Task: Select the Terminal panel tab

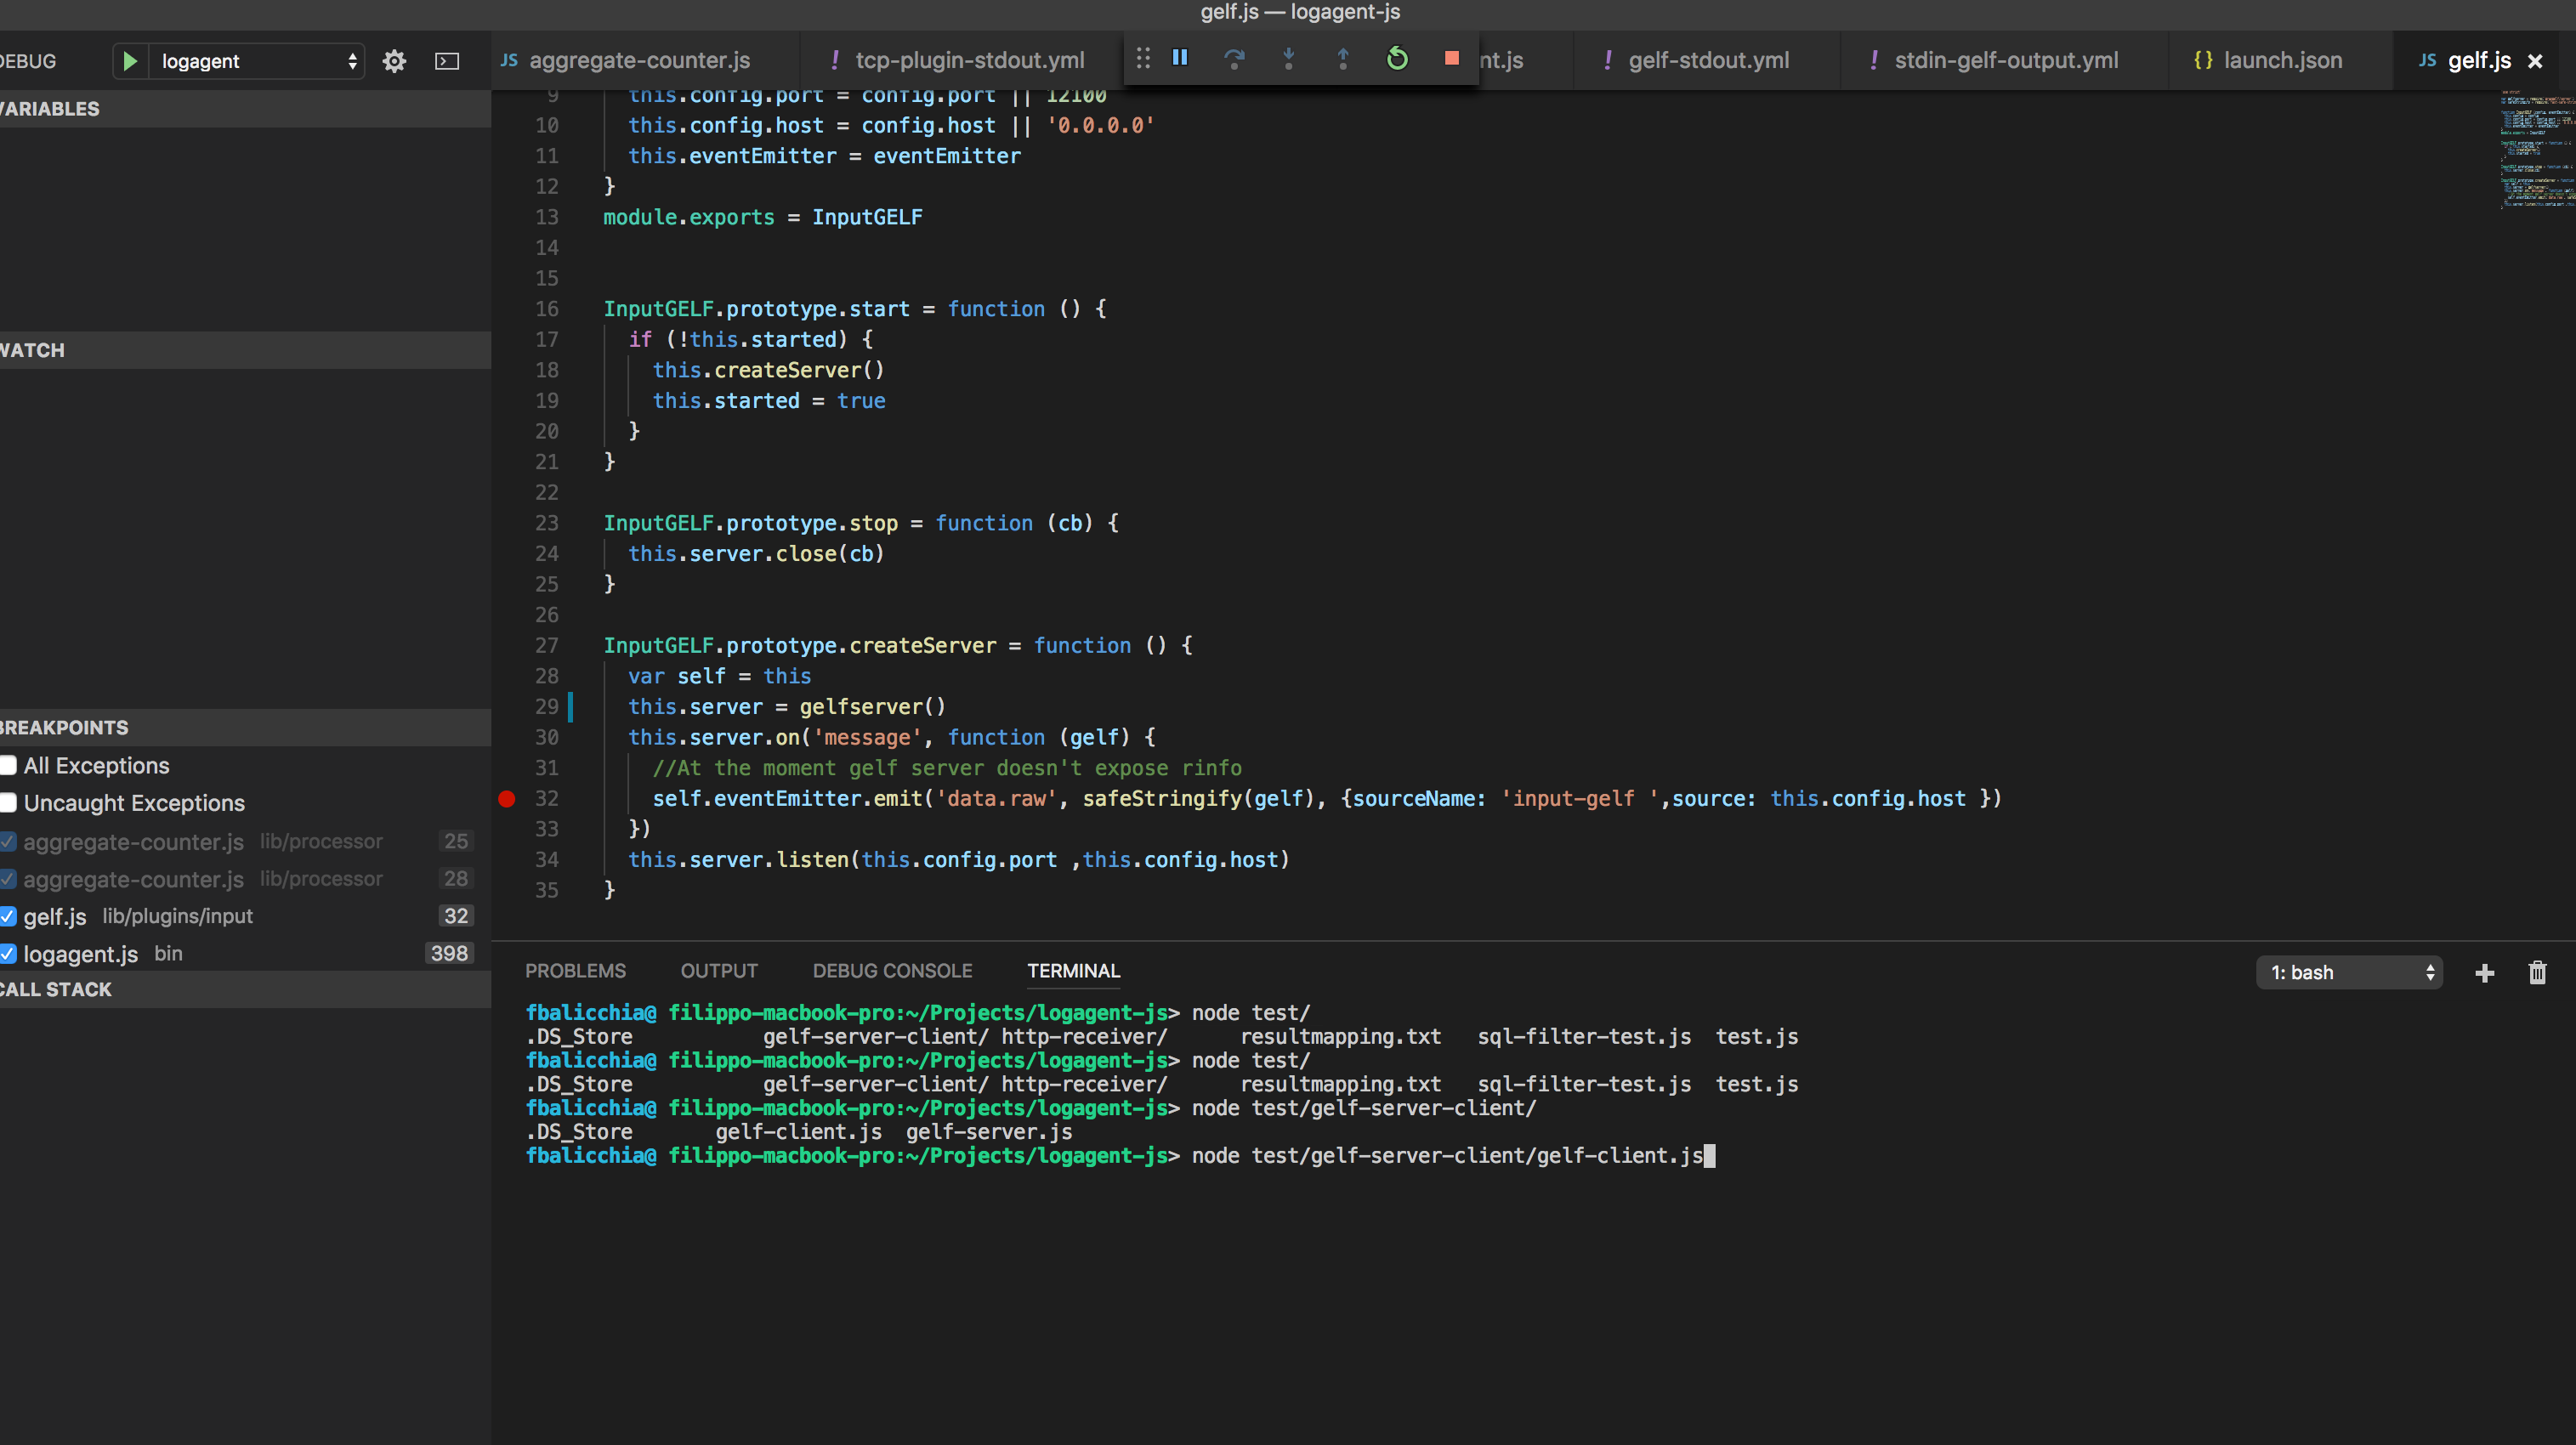Action: coord(1074,971)
